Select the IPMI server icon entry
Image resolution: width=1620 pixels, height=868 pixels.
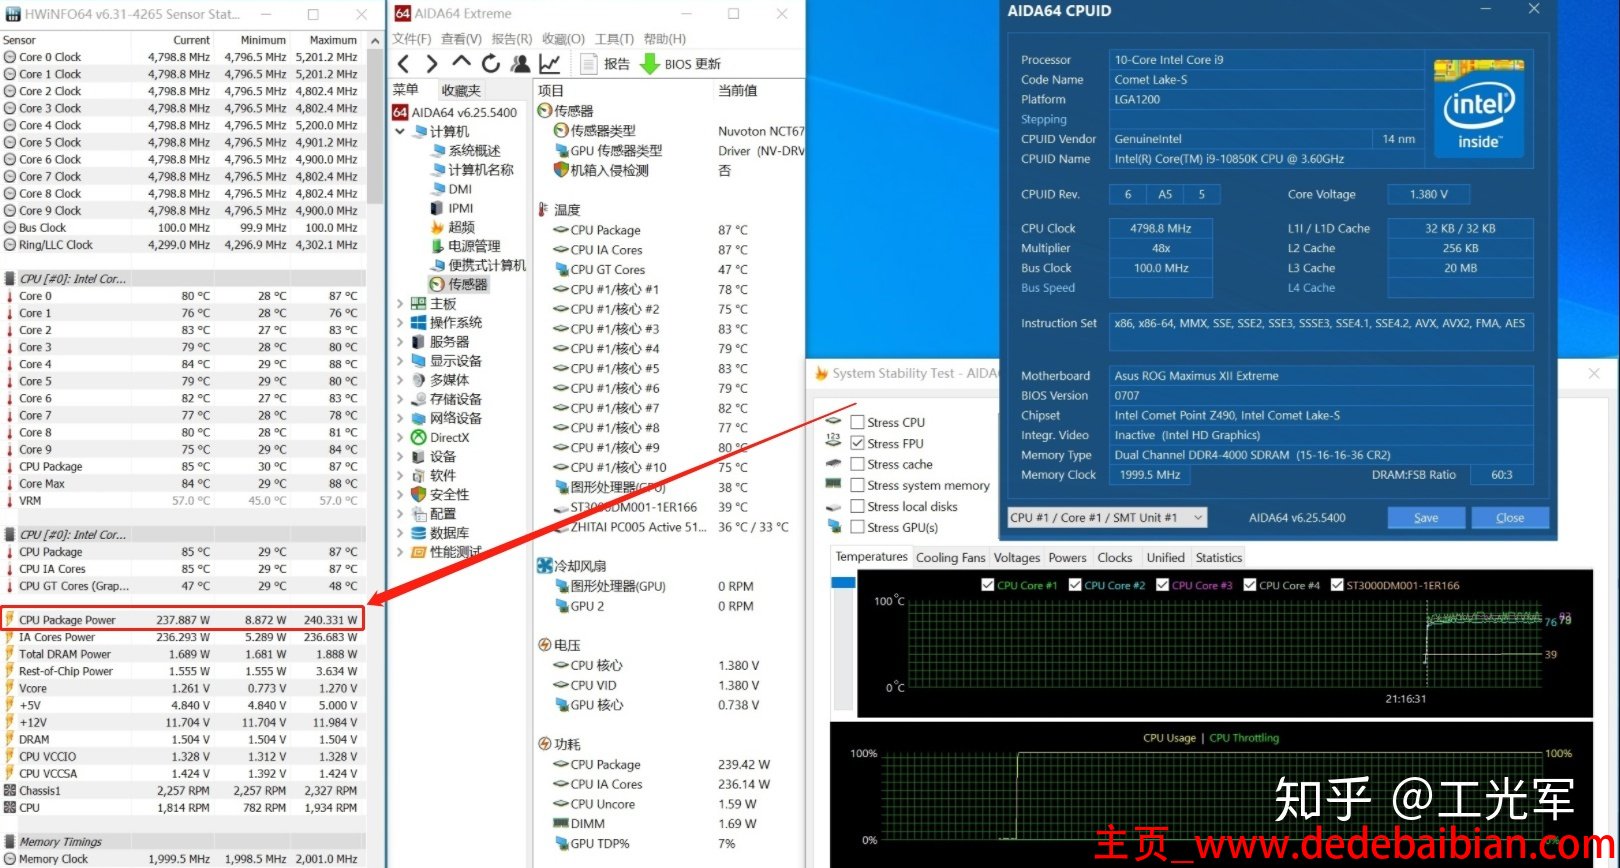coord(437,208)
